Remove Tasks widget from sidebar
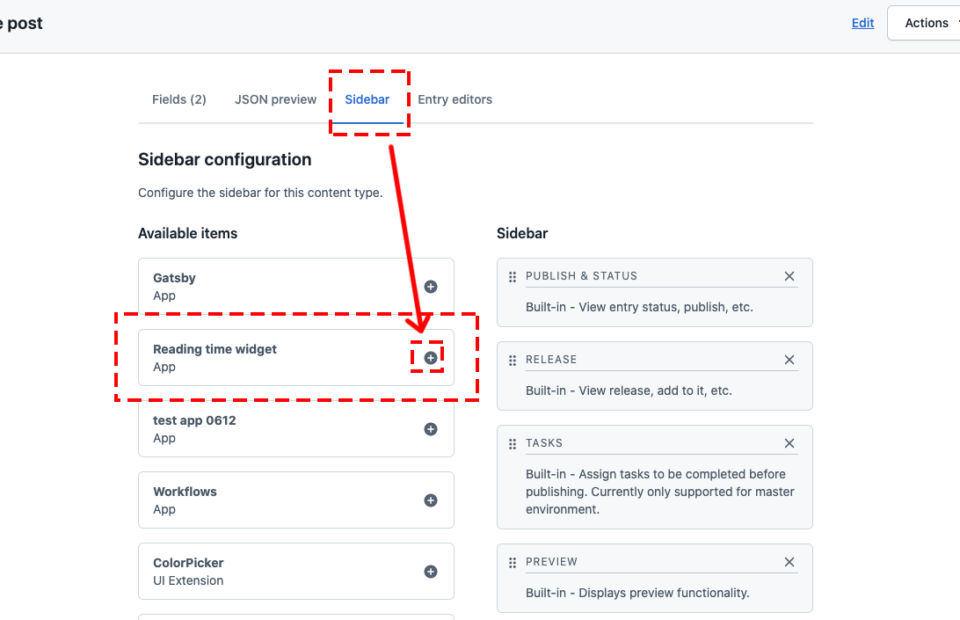960x620 pixels. coord(789,443)
